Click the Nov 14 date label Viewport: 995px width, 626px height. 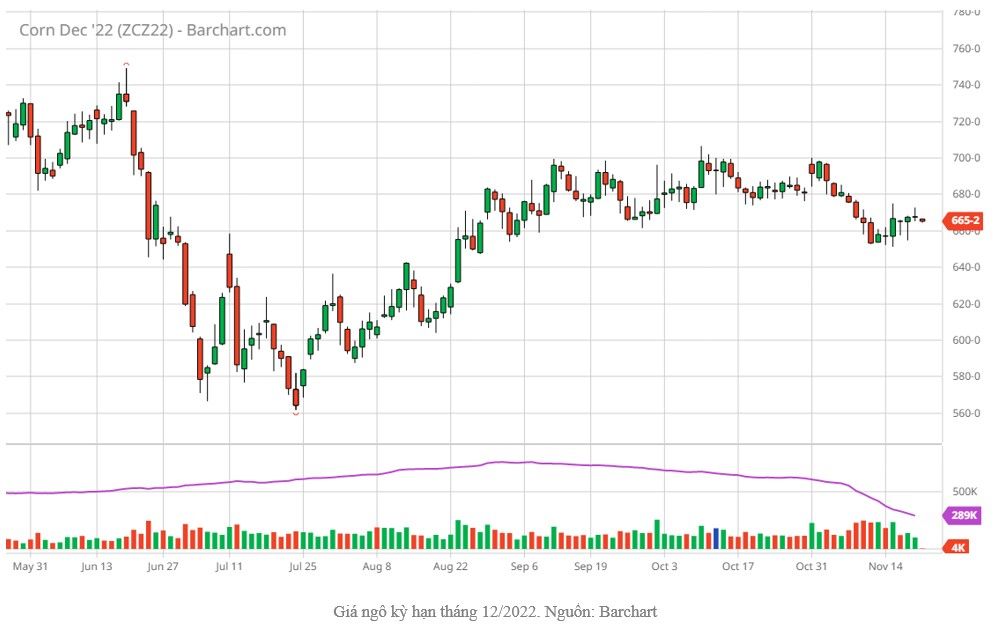tap(886, 566)
